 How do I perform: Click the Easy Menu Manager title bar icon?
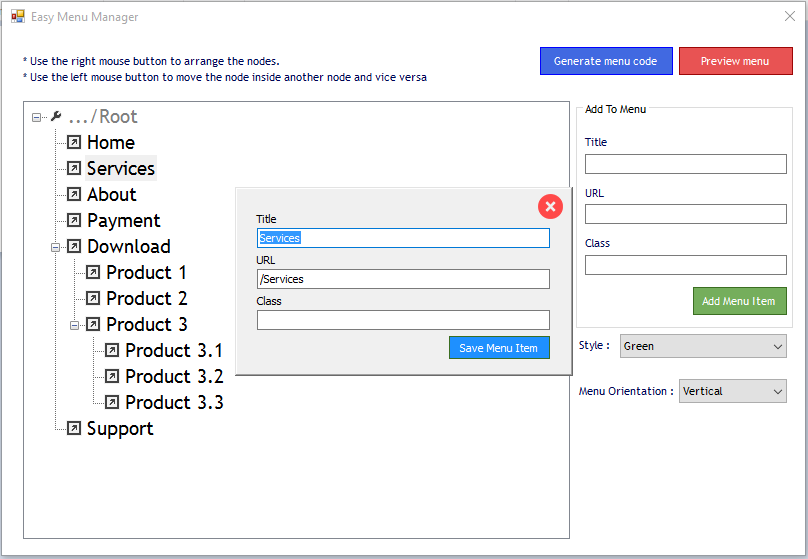click(x=18, y=16)
